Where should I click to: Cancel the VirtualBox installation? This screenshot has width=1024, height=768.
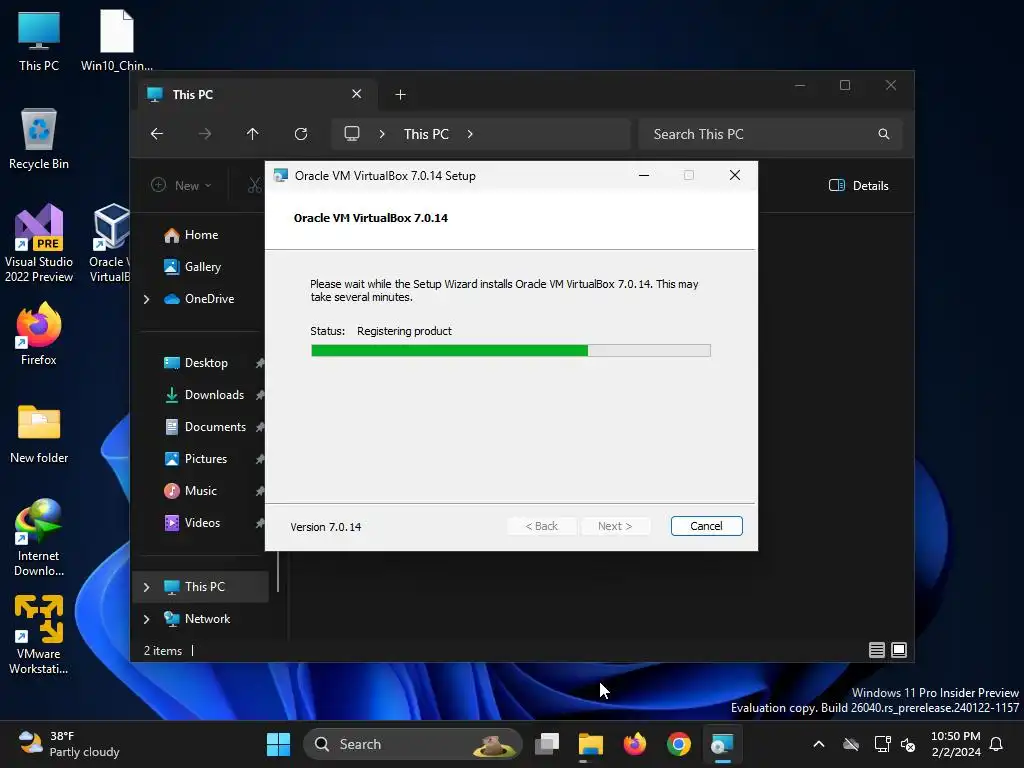(x=706, y=526)
